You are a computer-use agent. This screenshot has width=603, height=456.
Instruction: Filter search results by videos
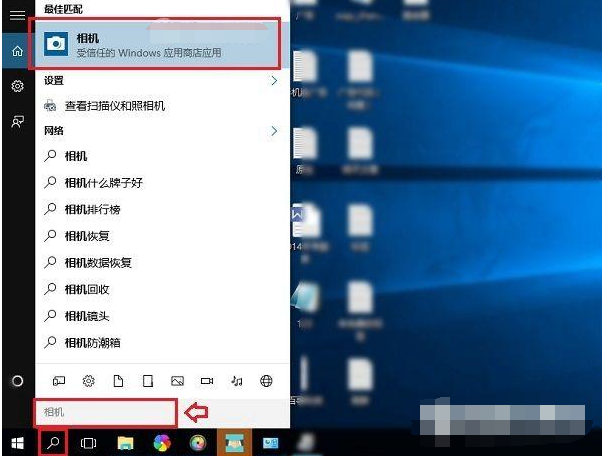click(207, 381)
